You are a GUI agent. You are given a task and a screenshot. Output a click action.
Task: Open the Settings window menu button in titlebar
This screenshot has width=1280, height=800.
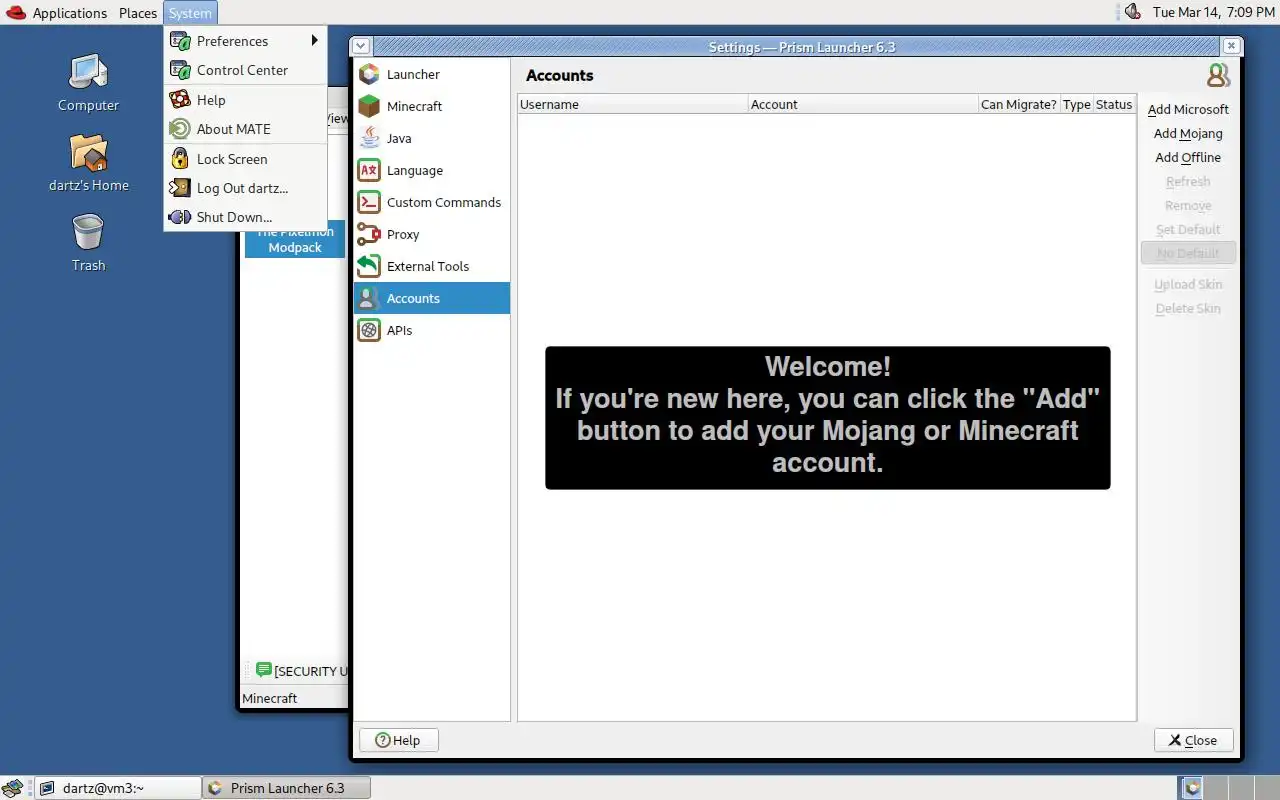(361, 46)
